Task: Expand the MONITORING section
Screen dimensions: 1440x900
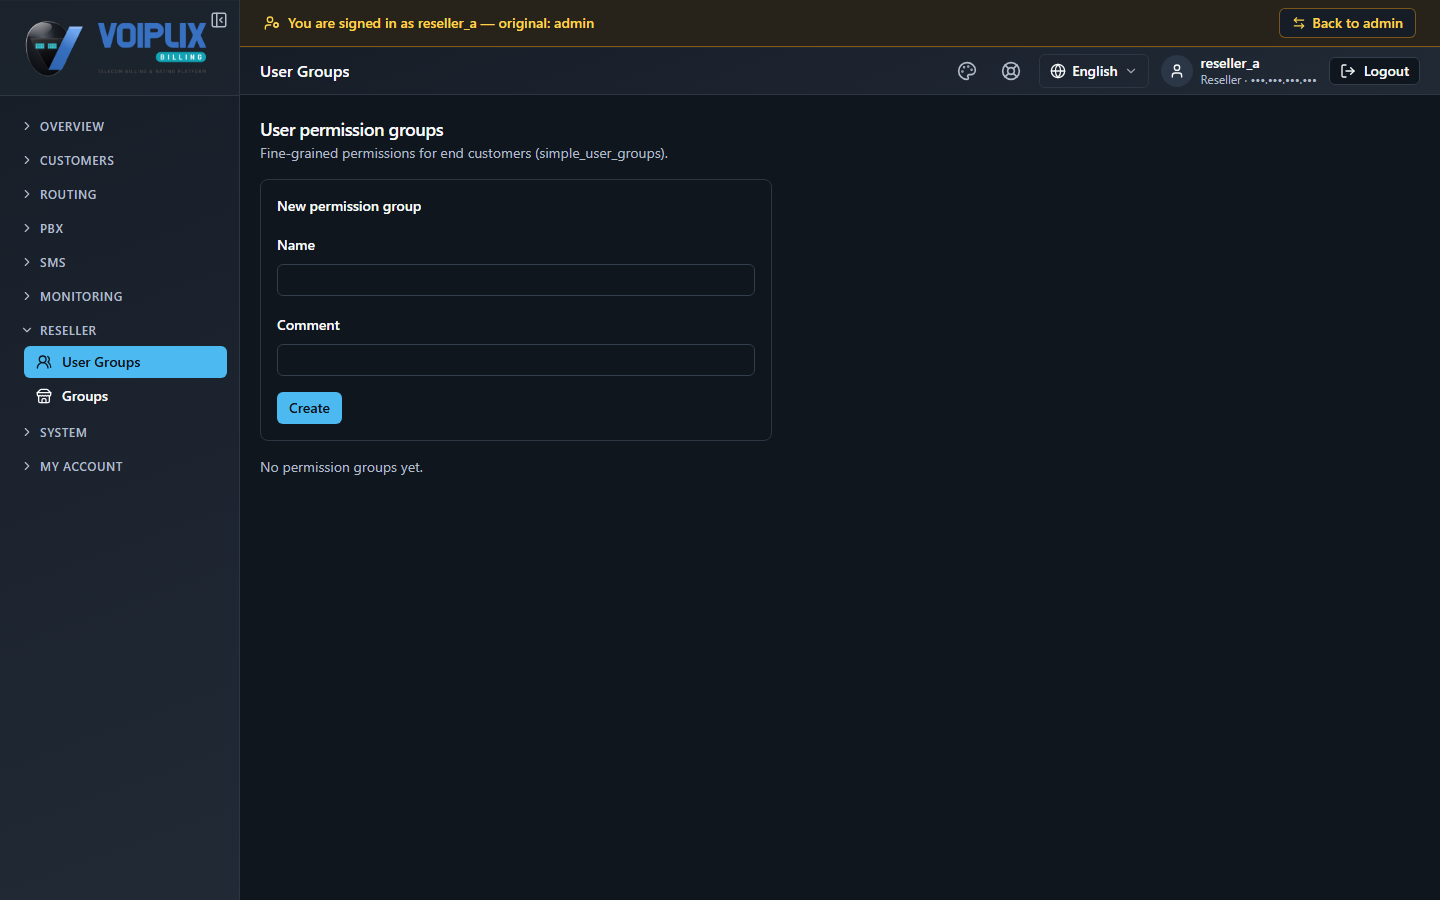Action: 81,296
